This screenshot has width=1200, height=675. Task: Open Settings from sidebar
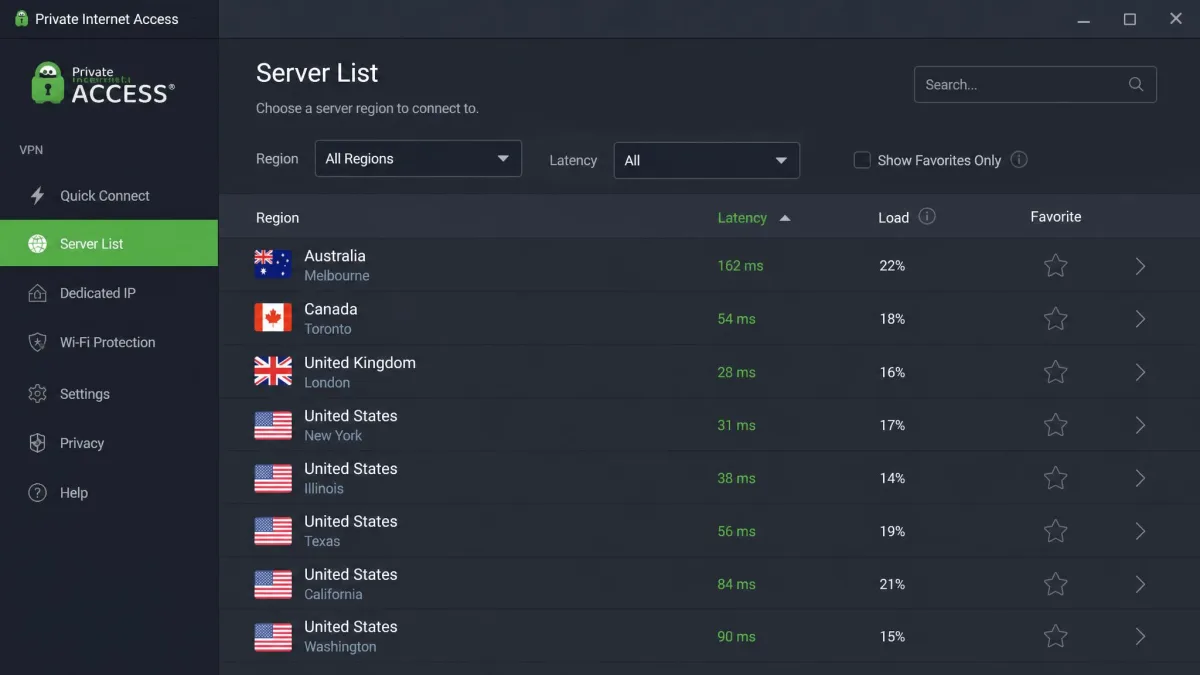coord(108,394)
